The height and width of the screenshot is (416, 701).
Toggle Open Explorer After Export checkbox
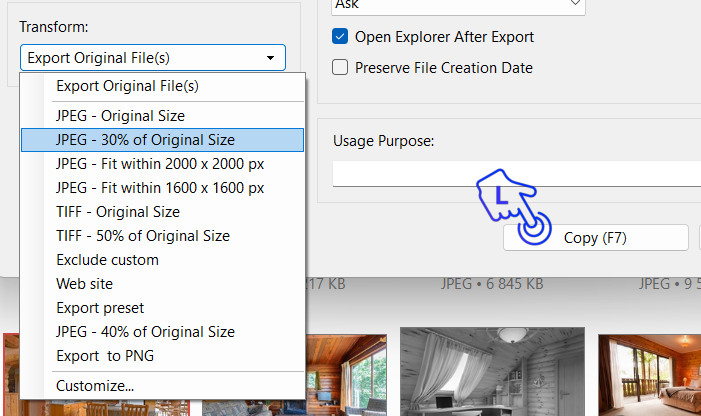click(x=340, y=37)
